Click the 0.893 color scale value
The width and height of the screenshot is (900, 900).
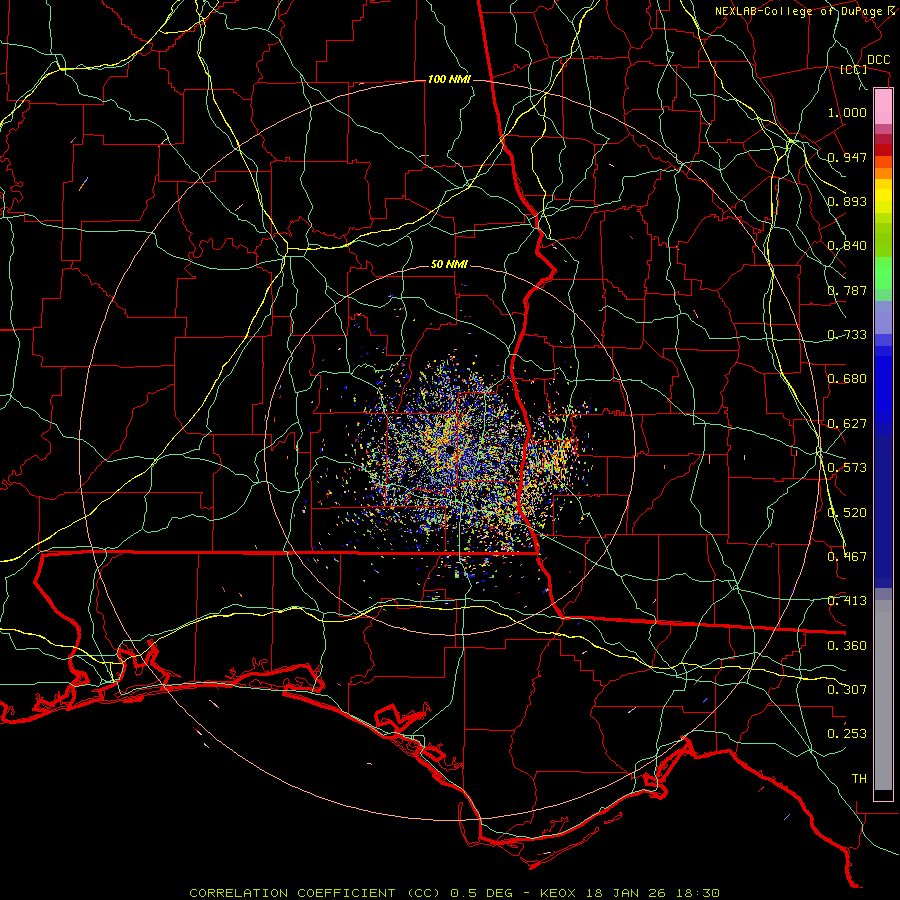(x=847, y=201)
